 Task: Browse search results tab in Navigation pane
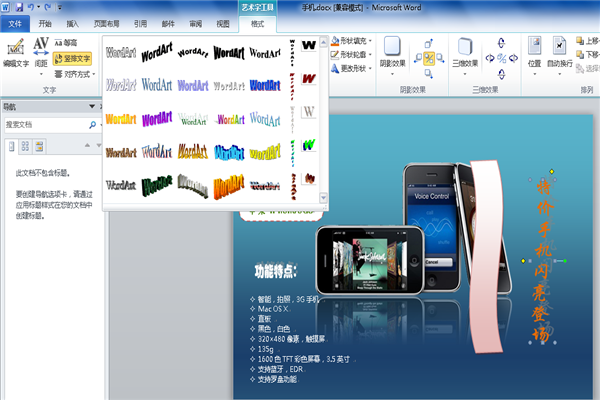pyautogui.click(x=39, y=146)
